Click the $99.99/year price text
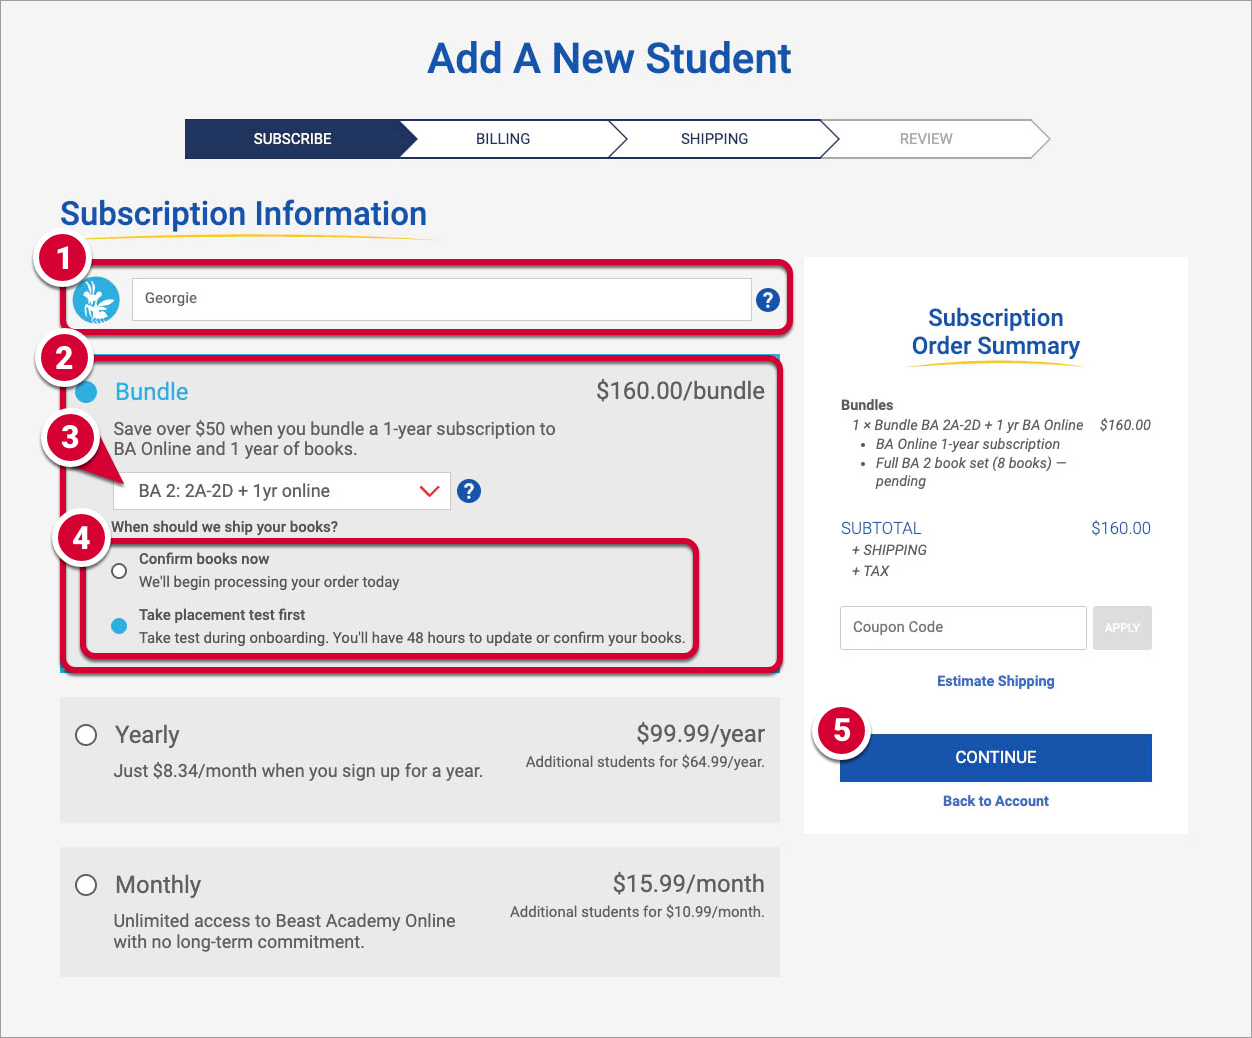The image size is (1252, 1038). click(700, 734)
